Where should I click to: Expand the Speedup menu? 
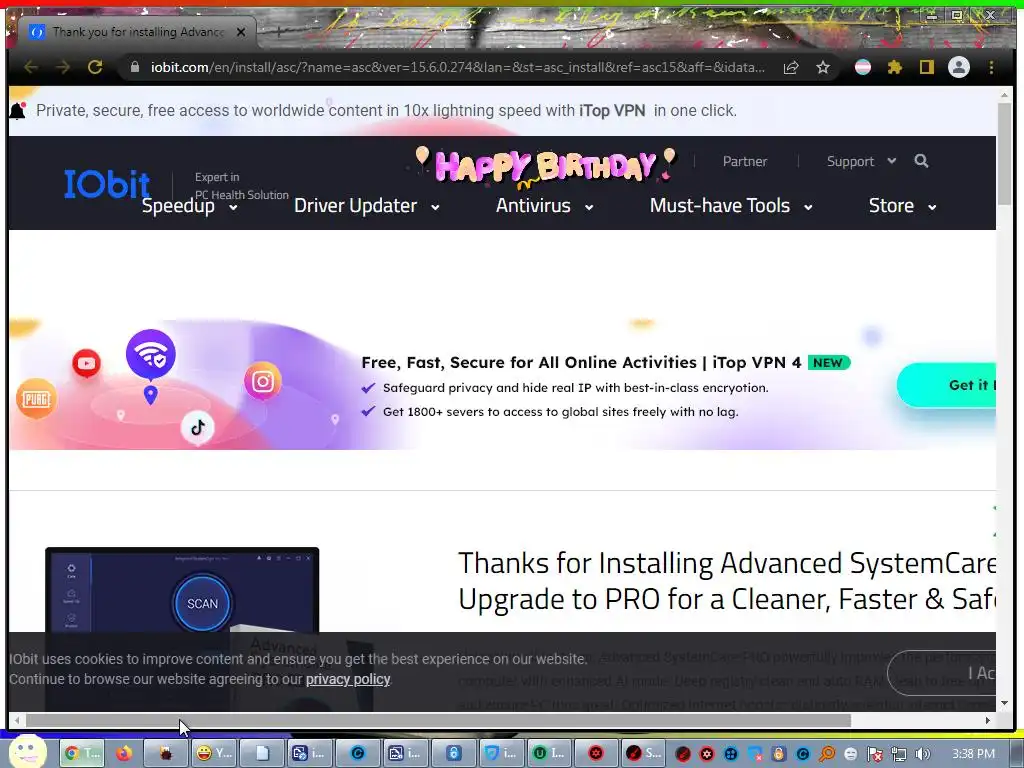pos(189,206)
